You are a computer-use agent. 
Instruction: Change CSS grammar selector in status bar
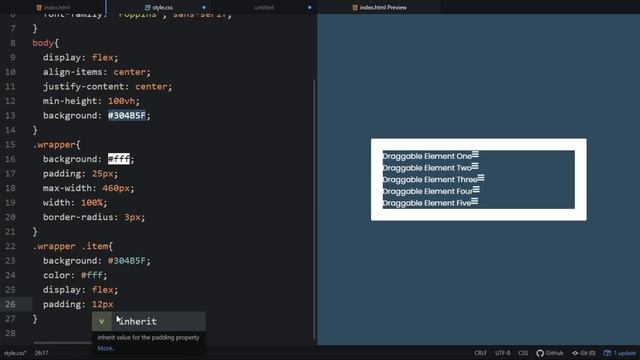point(523,353)
